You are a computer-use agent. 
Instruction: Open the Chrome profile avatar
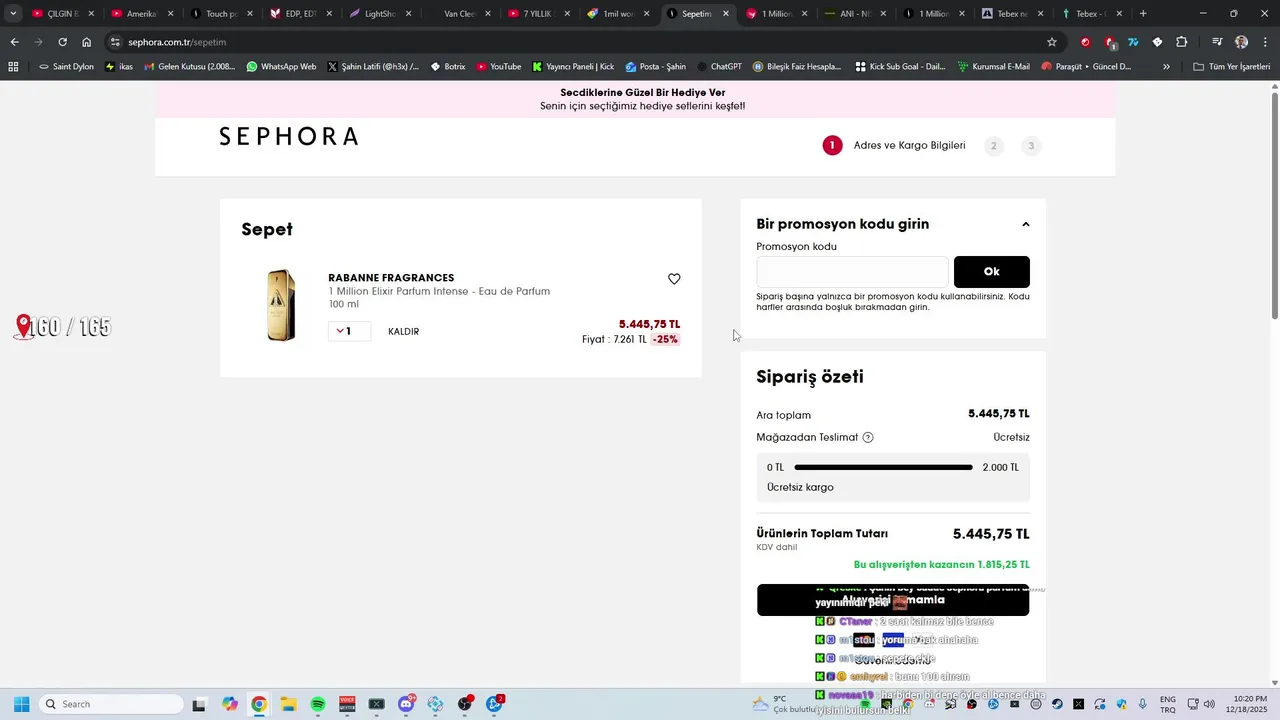click(1241, 42)
